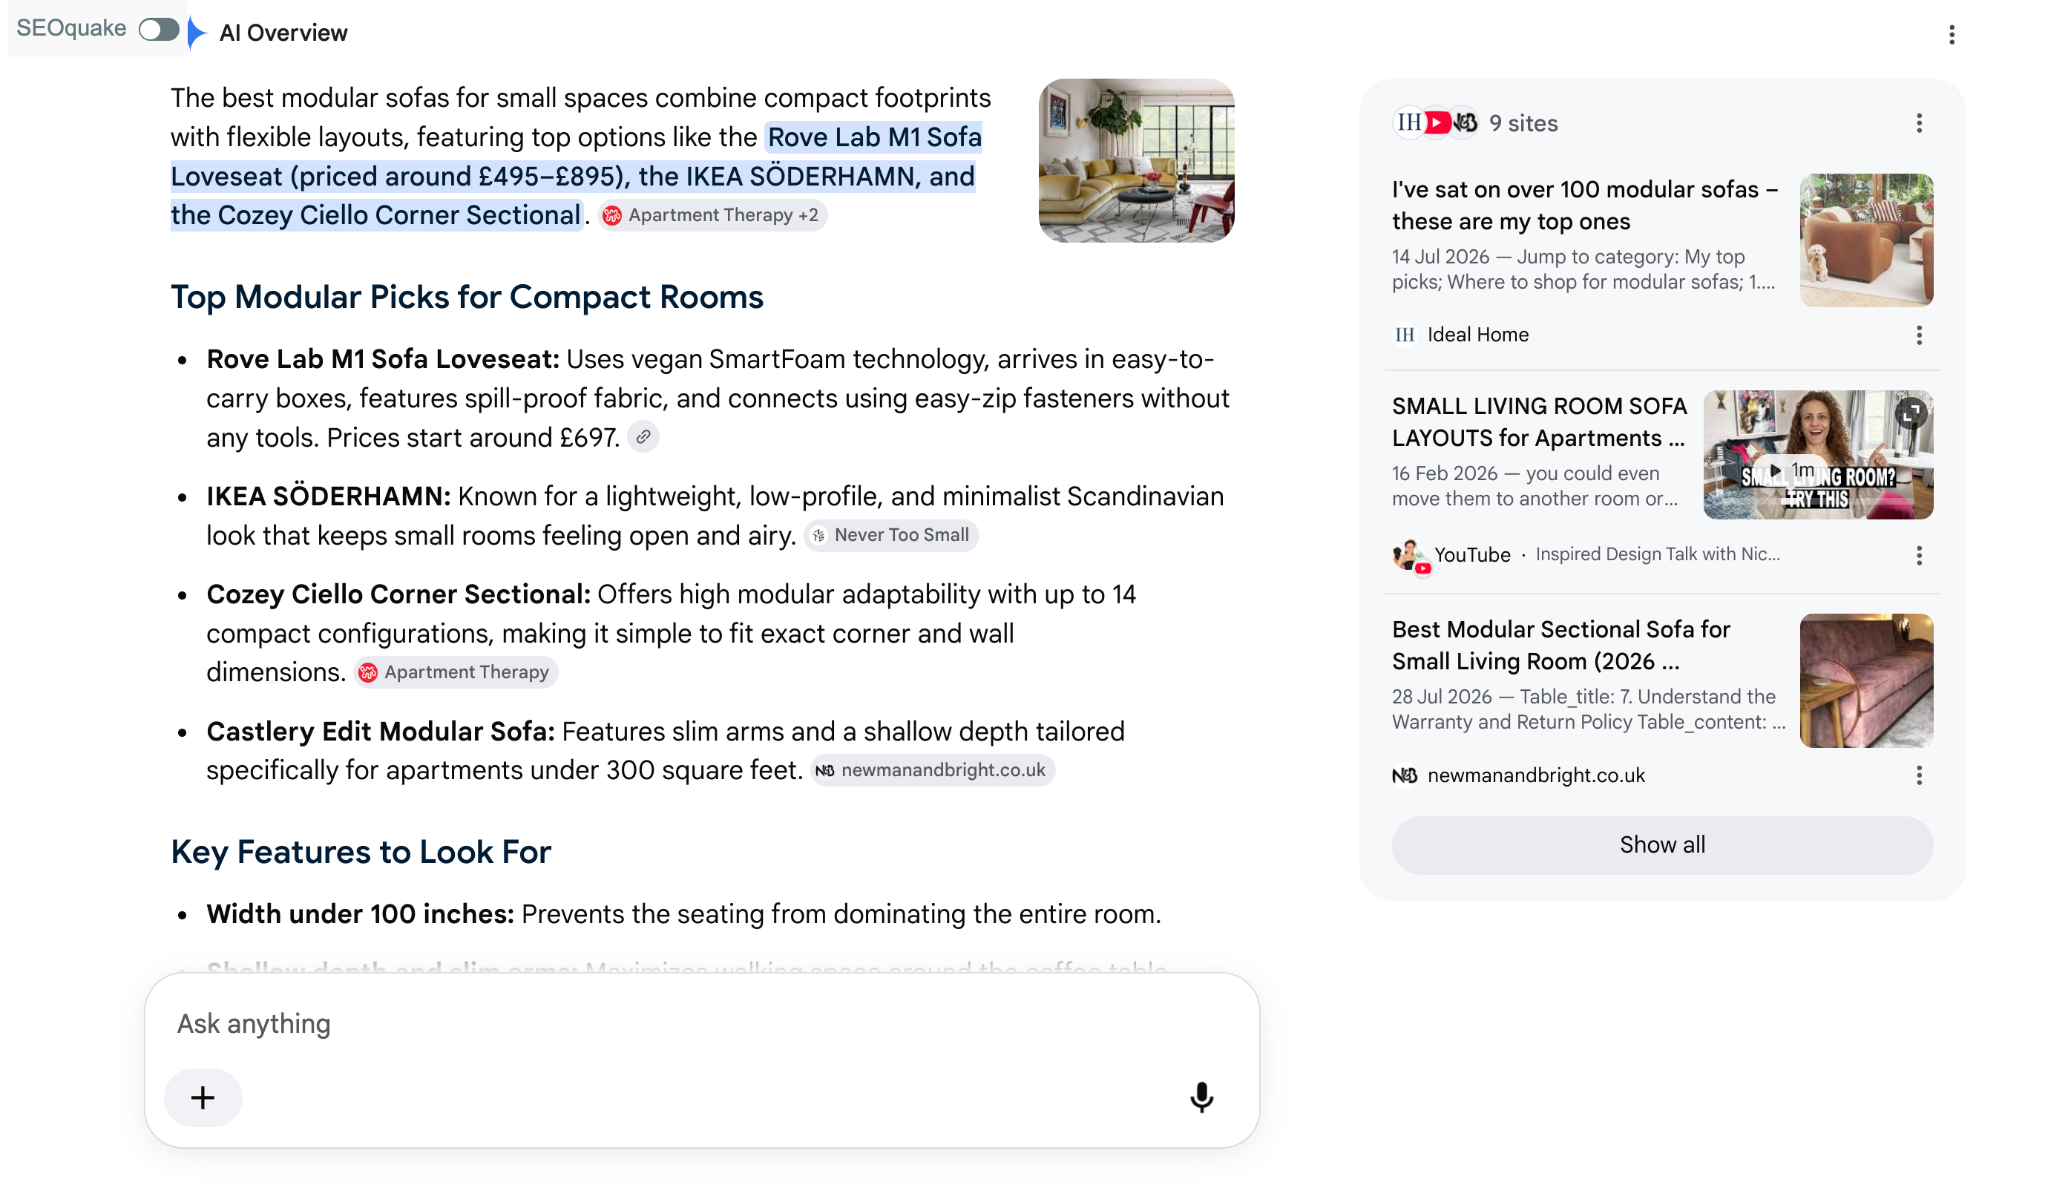Click the Show all button
The width and height of the screenshot is (2048, 1202).
(1662, 845)
